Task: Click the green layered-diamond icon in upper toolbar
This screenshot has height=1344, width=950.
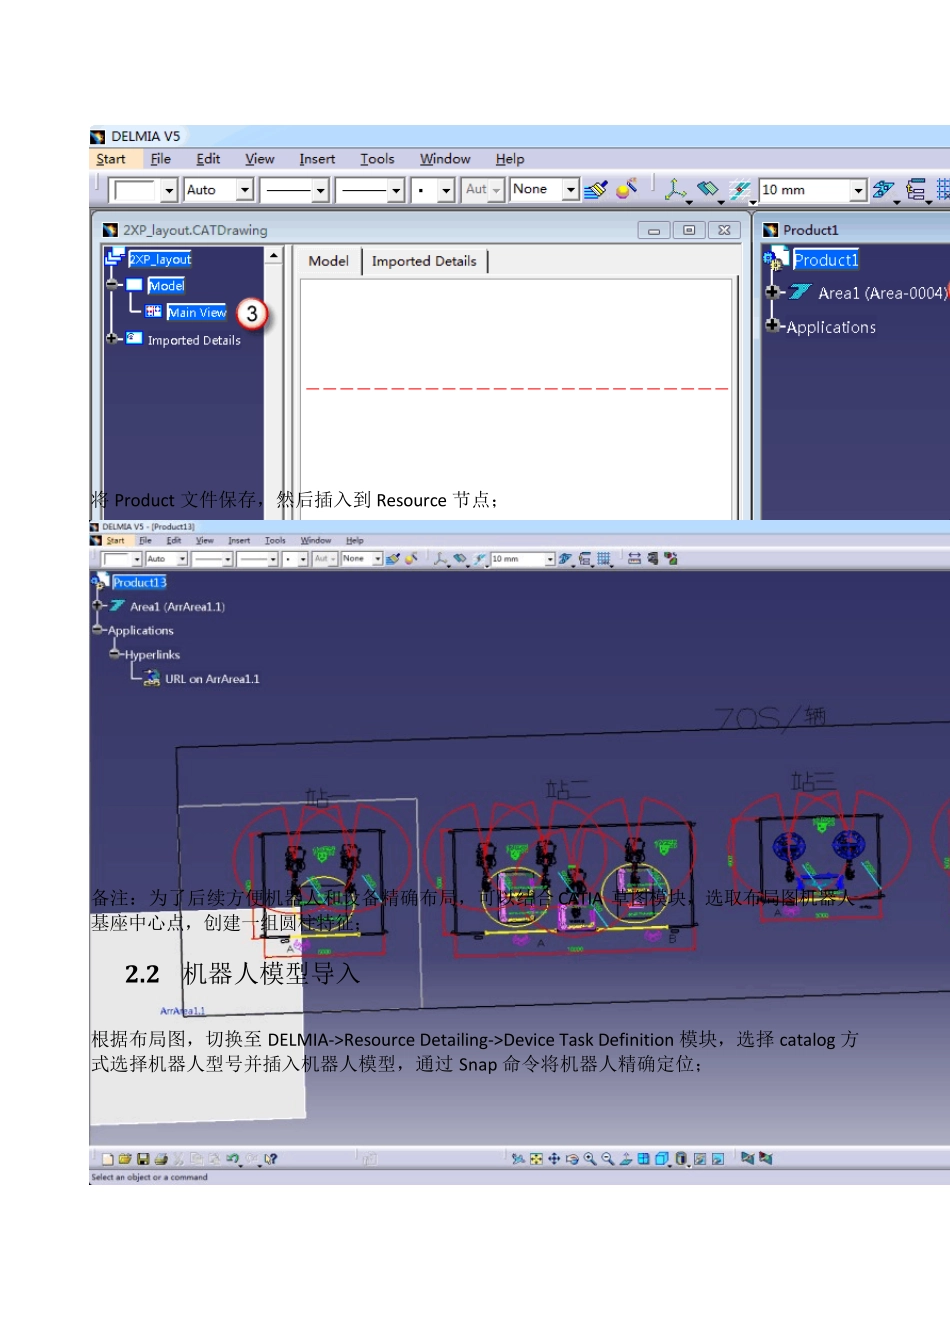Action: (x=707, y=188)
